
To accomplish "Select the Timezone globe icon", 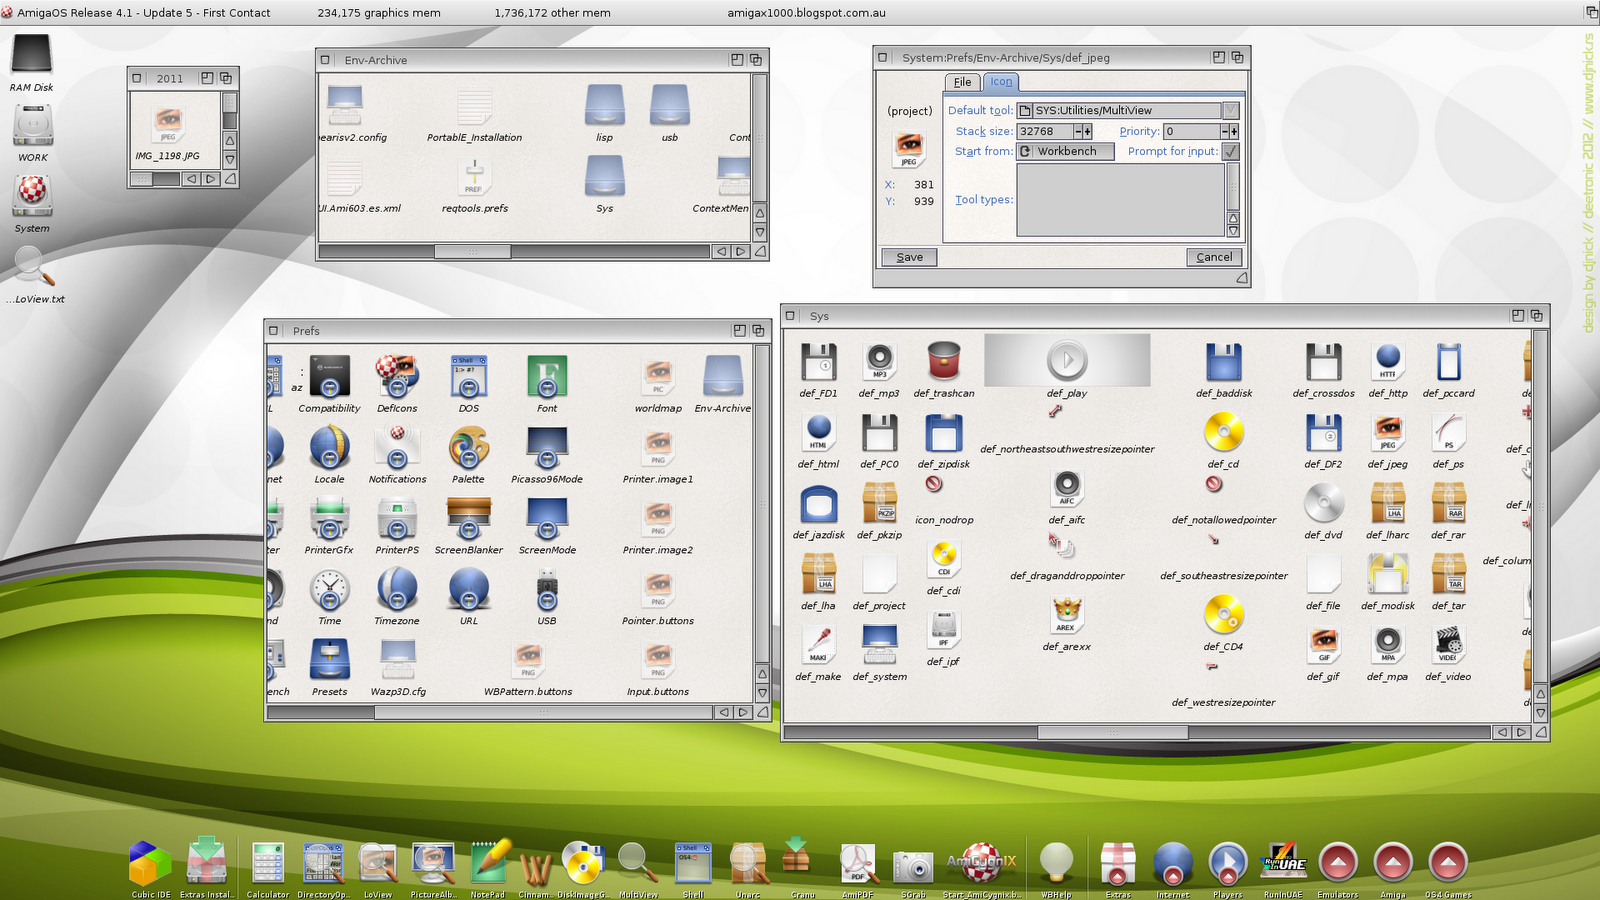I will tap(397, 590).
